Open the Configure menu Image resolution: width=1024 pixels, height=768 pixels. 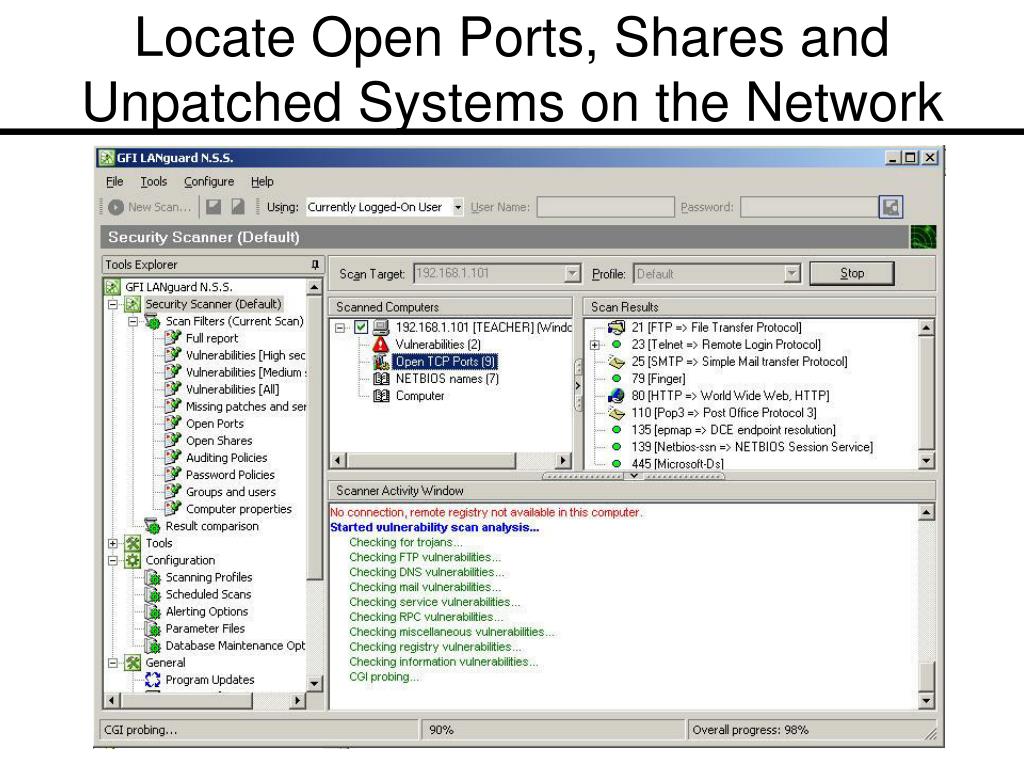tap(208, 182)
